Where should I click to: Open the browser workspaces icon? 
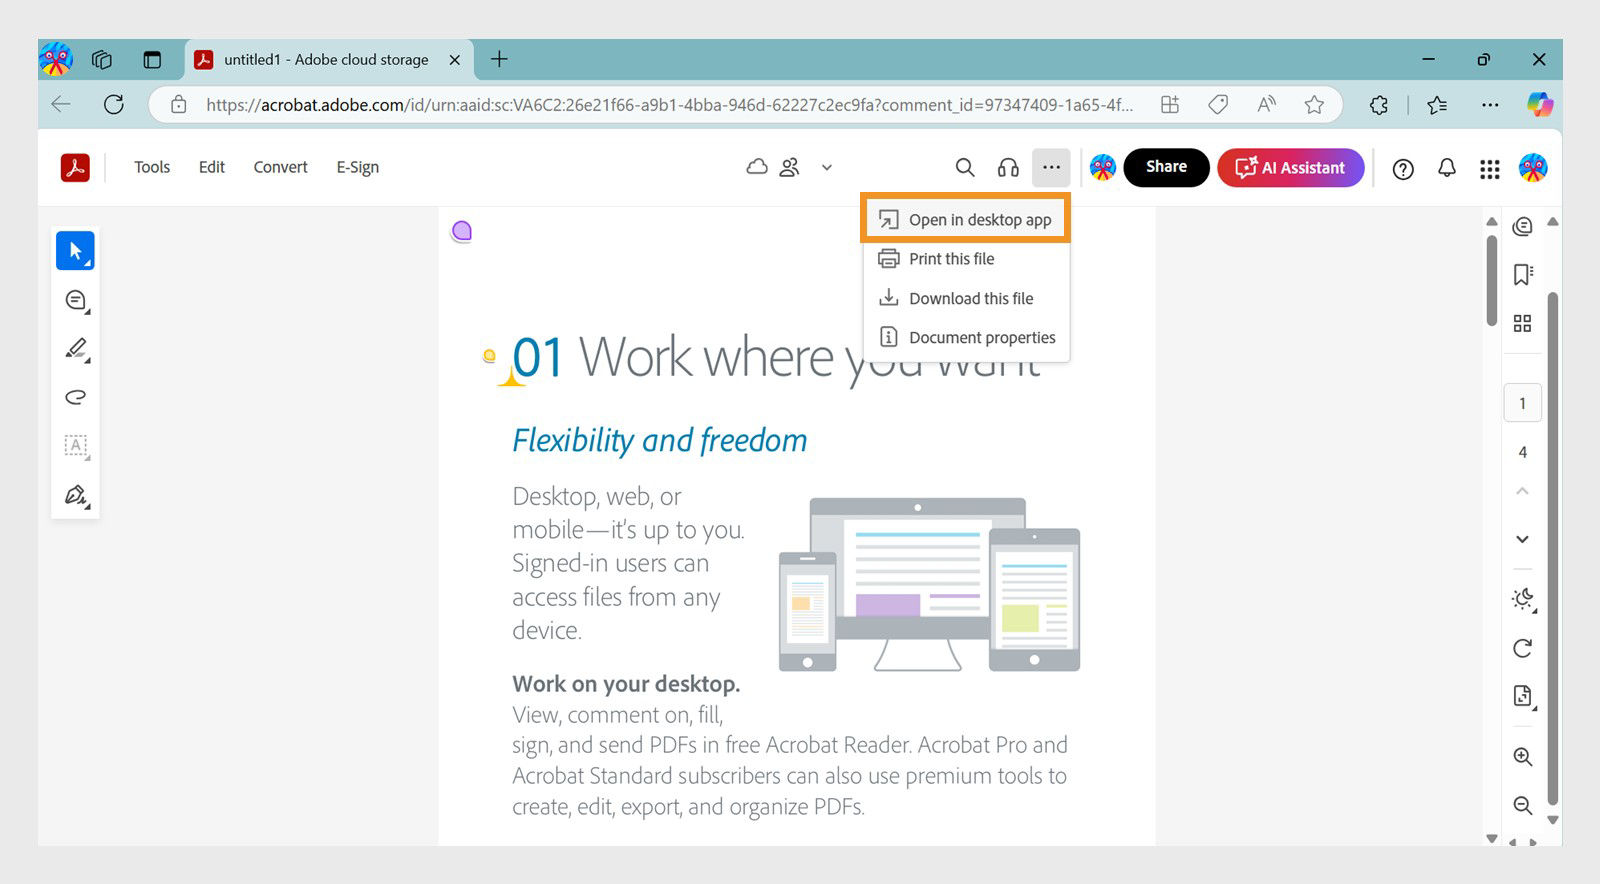click(x=102, y=60)
